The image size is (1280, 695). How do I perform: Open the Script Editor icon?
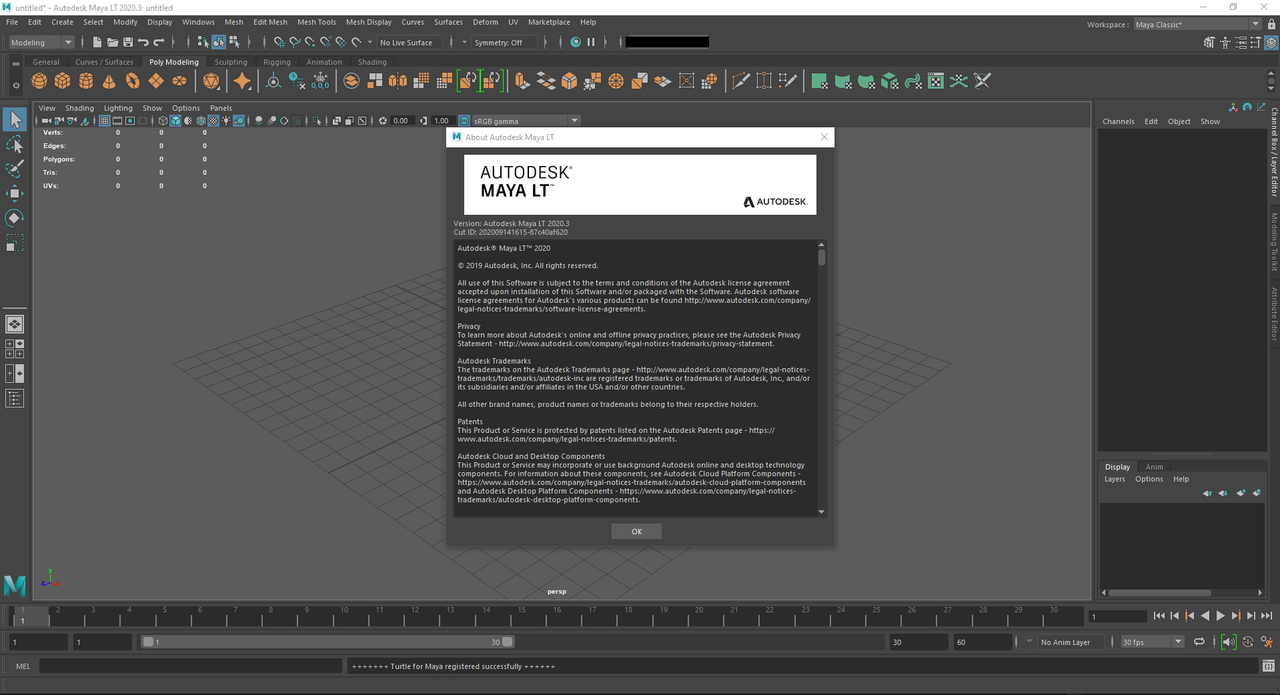pyautogui.click(x=1268, y=666)
